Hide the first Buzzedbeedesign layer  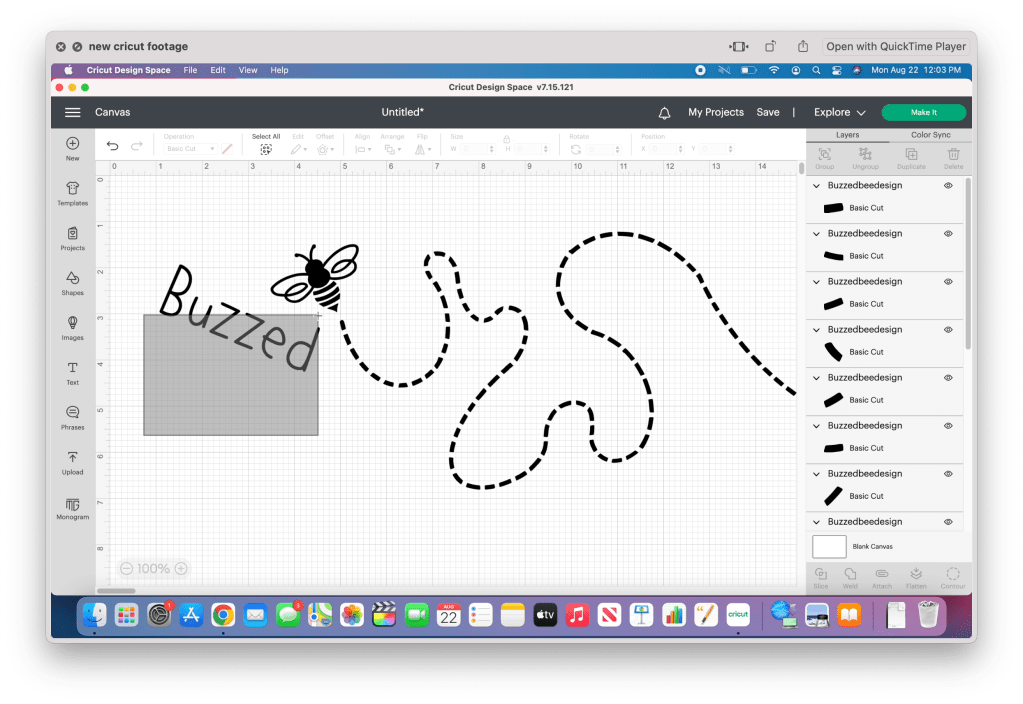[948, 186]
